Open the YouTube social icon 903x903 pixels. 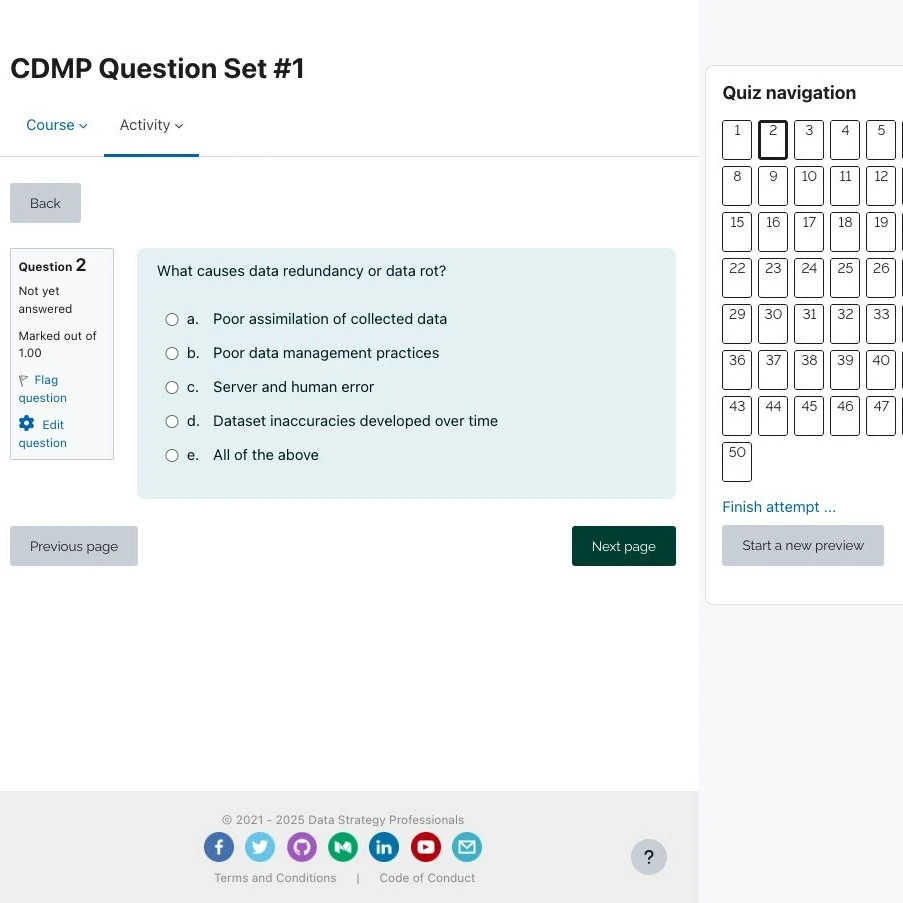point(426,847)
